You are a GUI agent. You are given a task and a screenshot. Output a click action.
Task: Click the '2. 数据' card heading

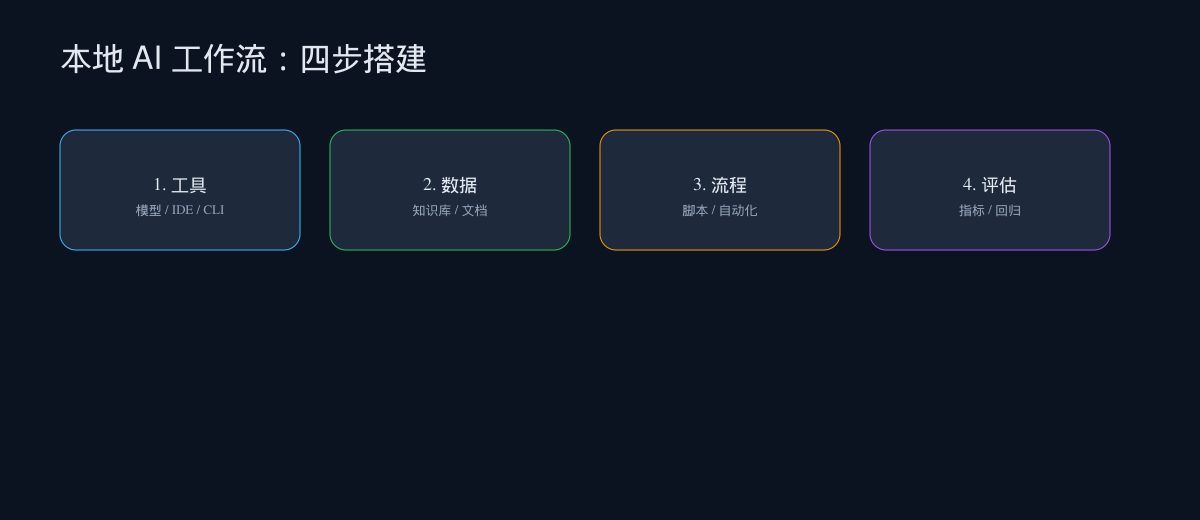tap(450, 185)
